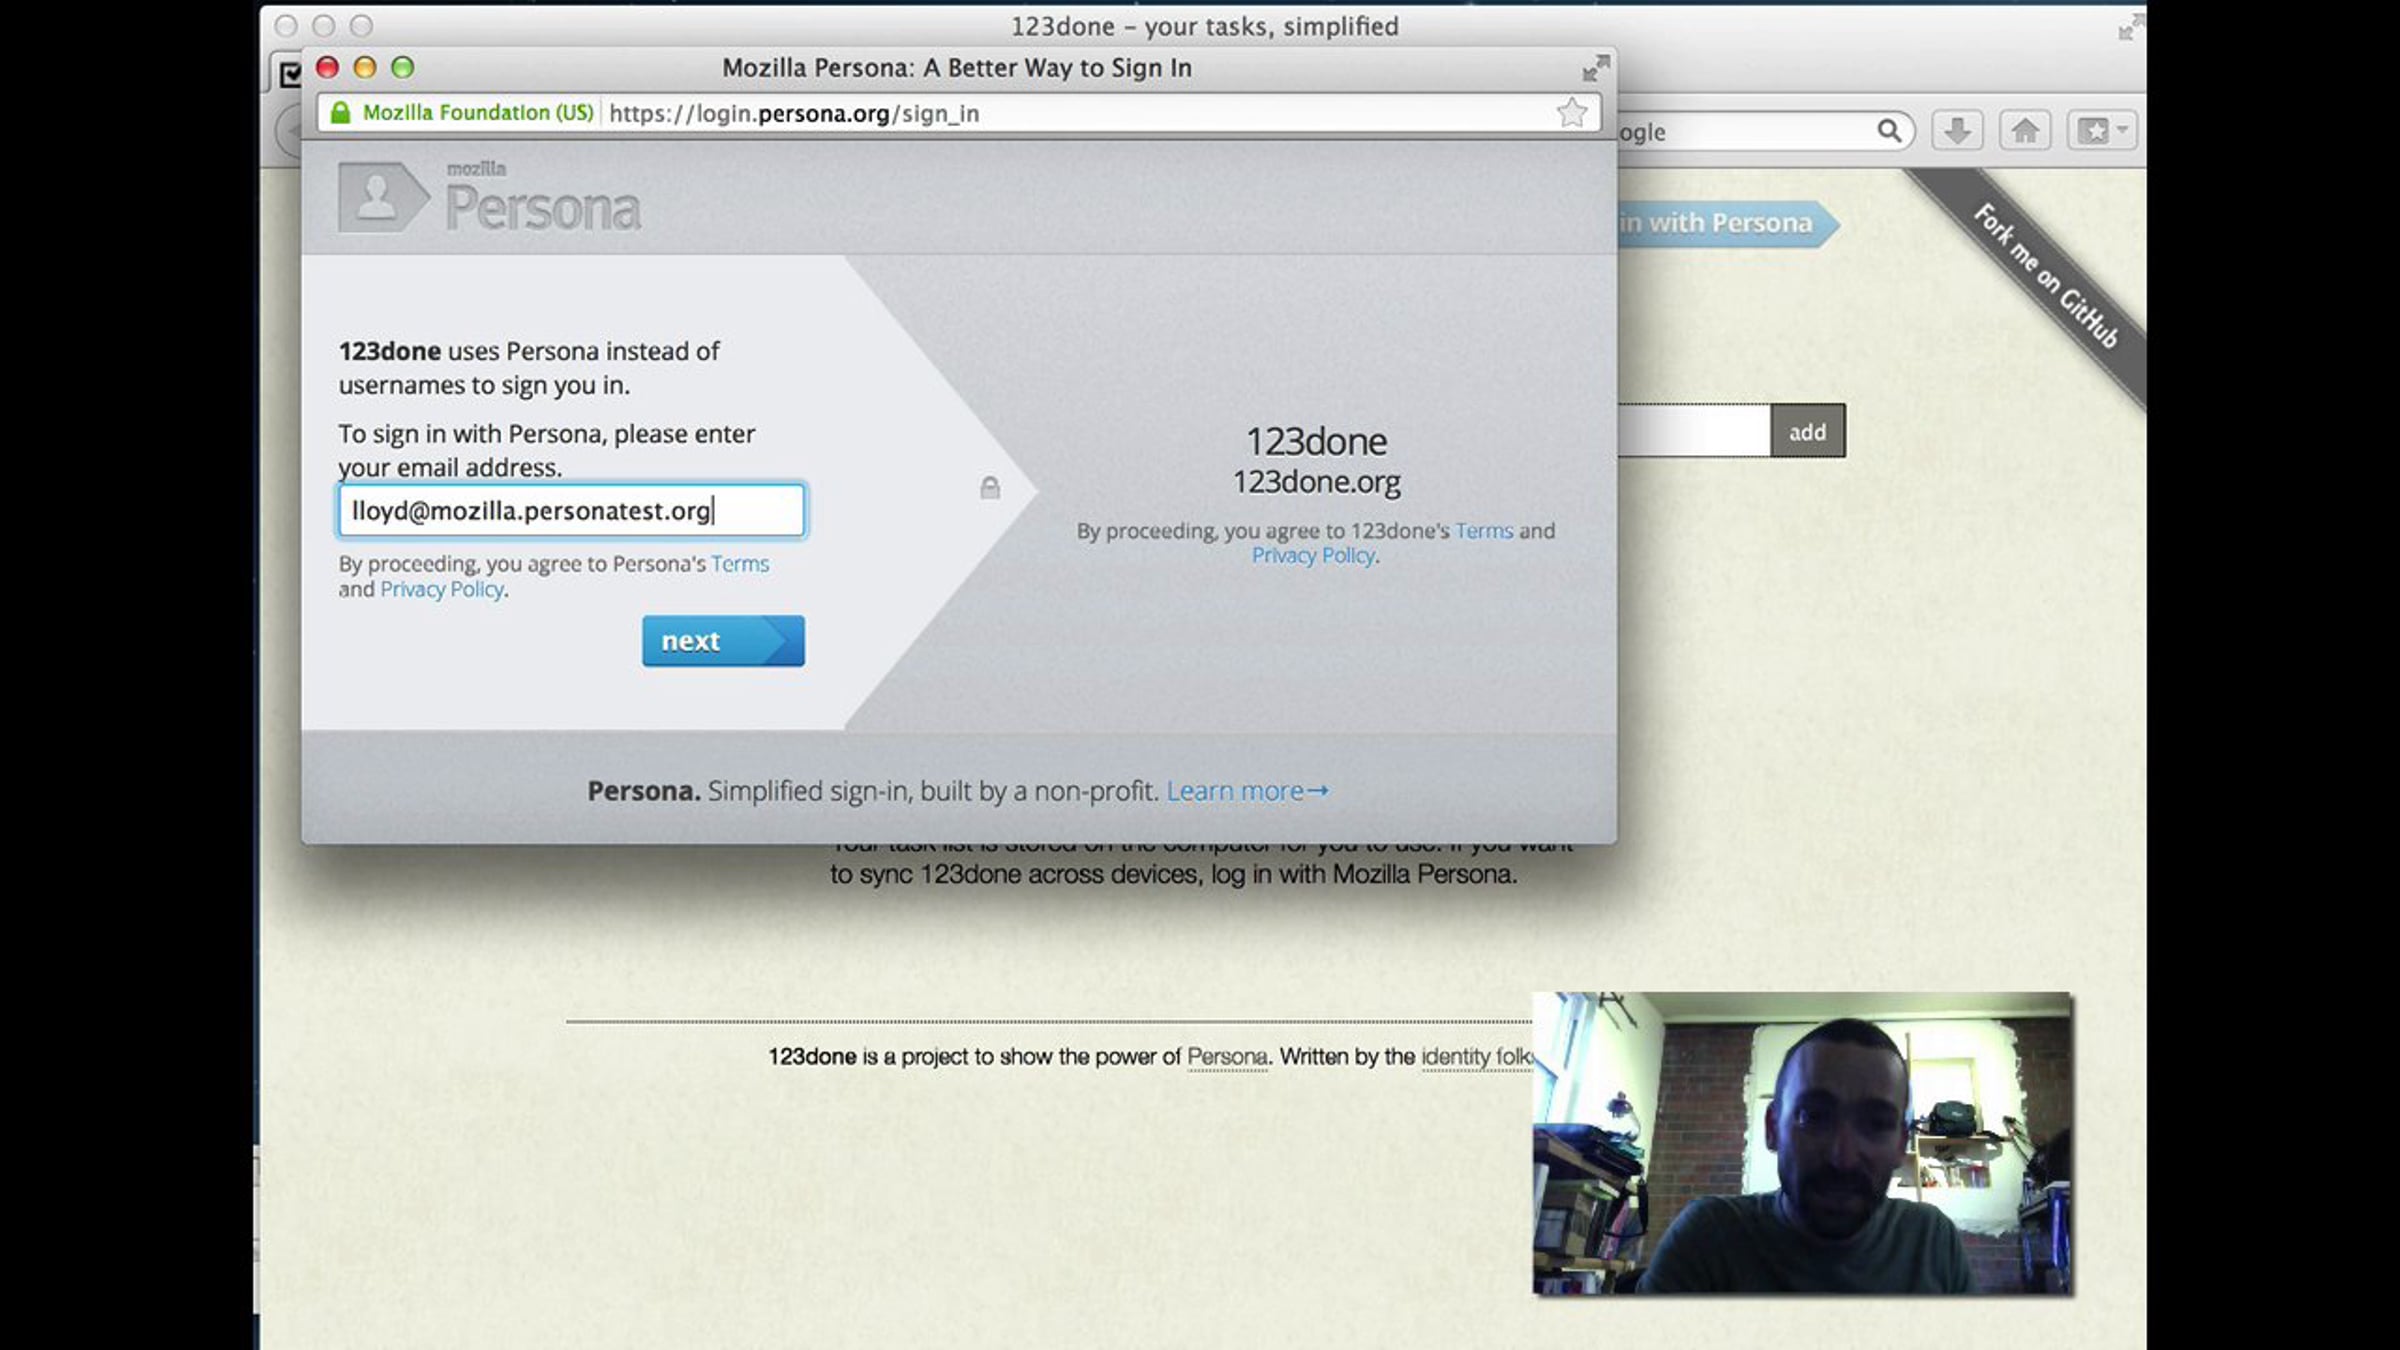This screenshot has width=2400, height=1350.
Task: Click the task input field beside add
Action: (x=1694, y=431)
